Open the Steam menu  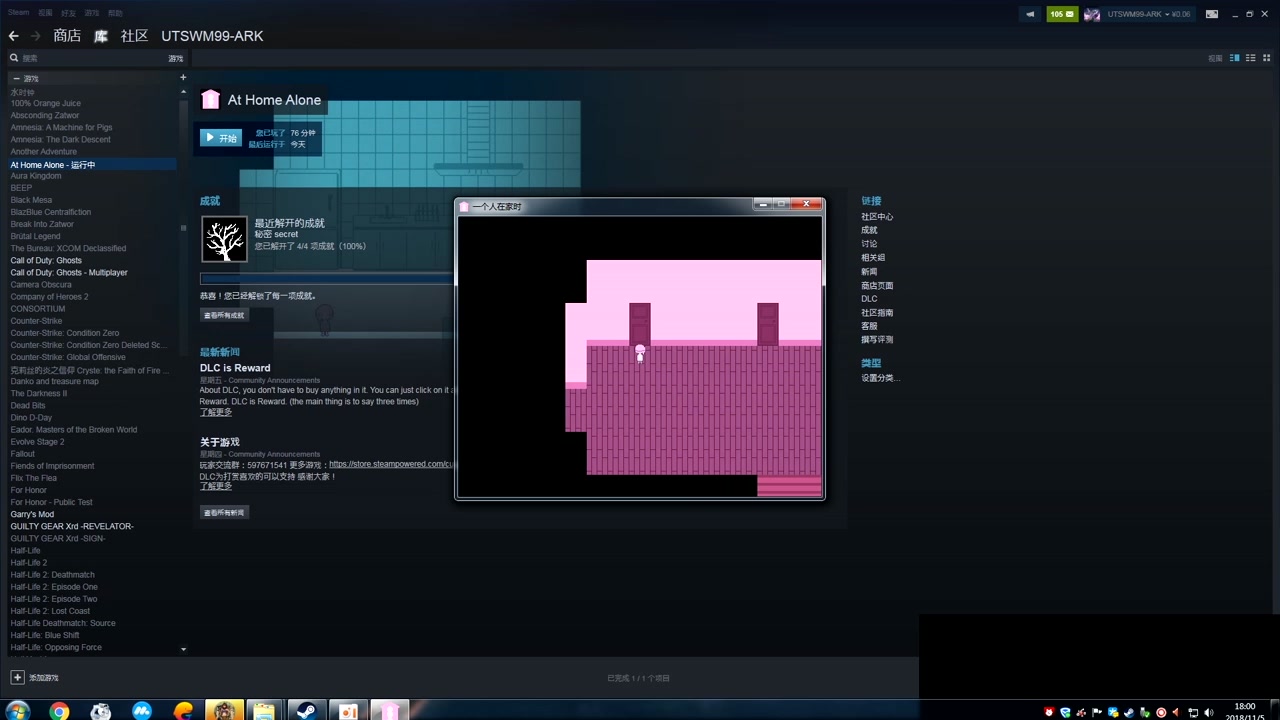(x=19, y=13)
